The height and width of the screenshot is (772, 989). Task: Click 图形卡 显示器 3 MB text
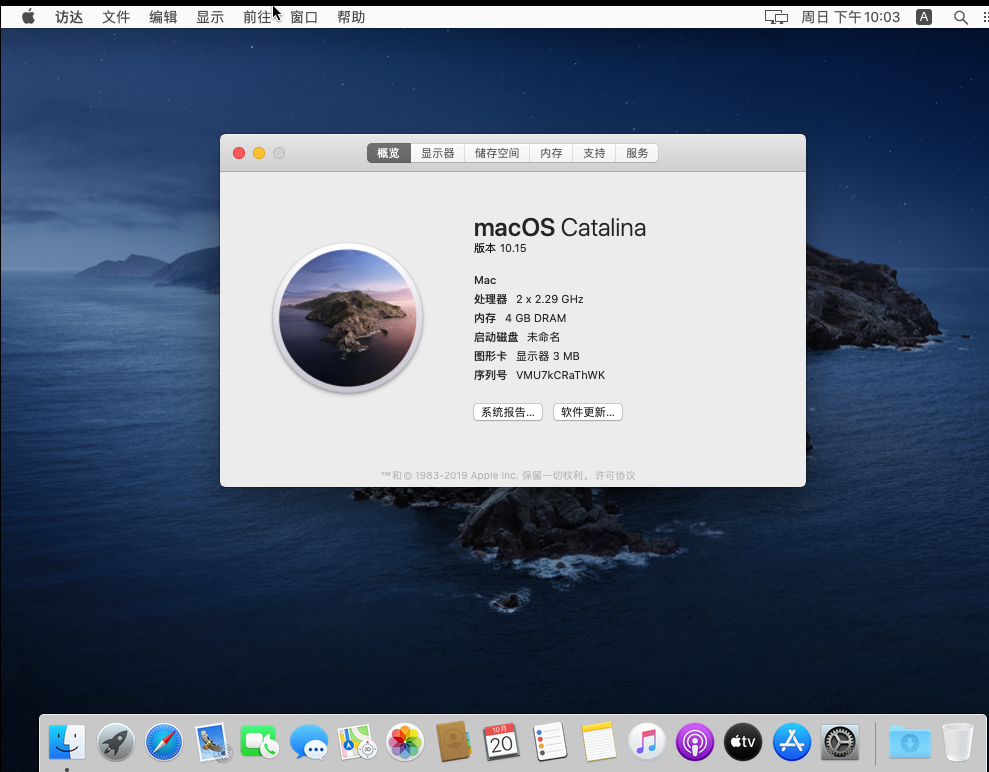click(x=527, y=356)
